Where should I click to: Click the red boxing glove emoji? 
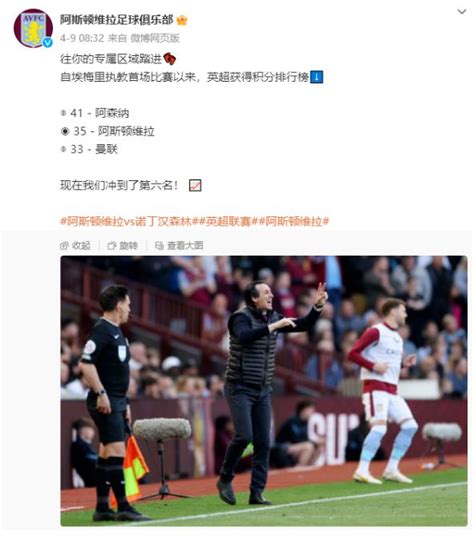tap(169, 59)
